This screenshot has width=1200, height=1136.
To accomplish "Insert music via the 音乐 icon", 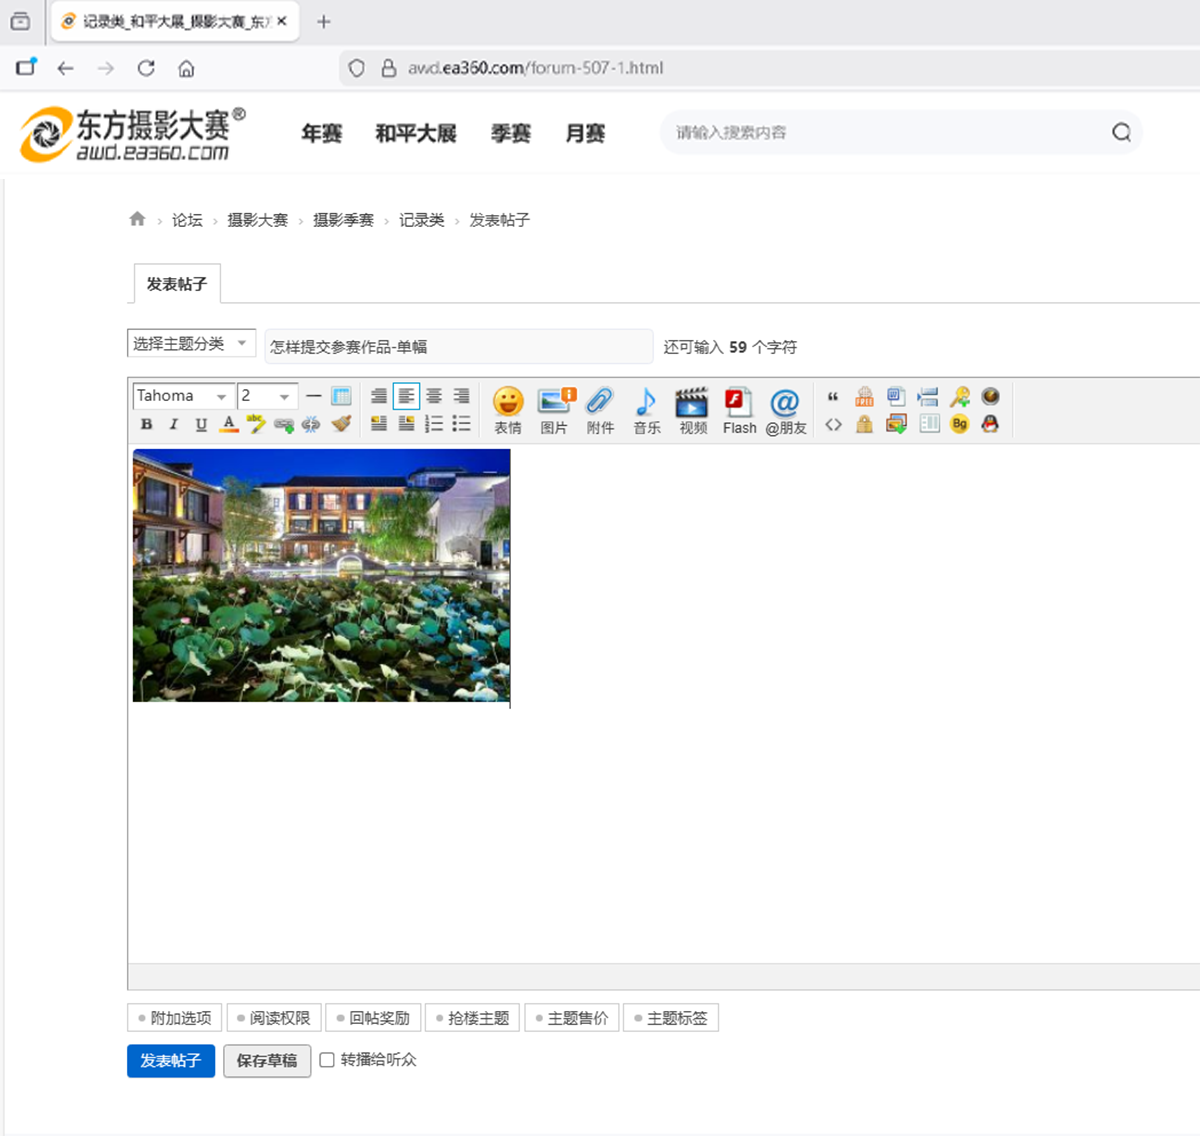I will click(x=646, y=403).
